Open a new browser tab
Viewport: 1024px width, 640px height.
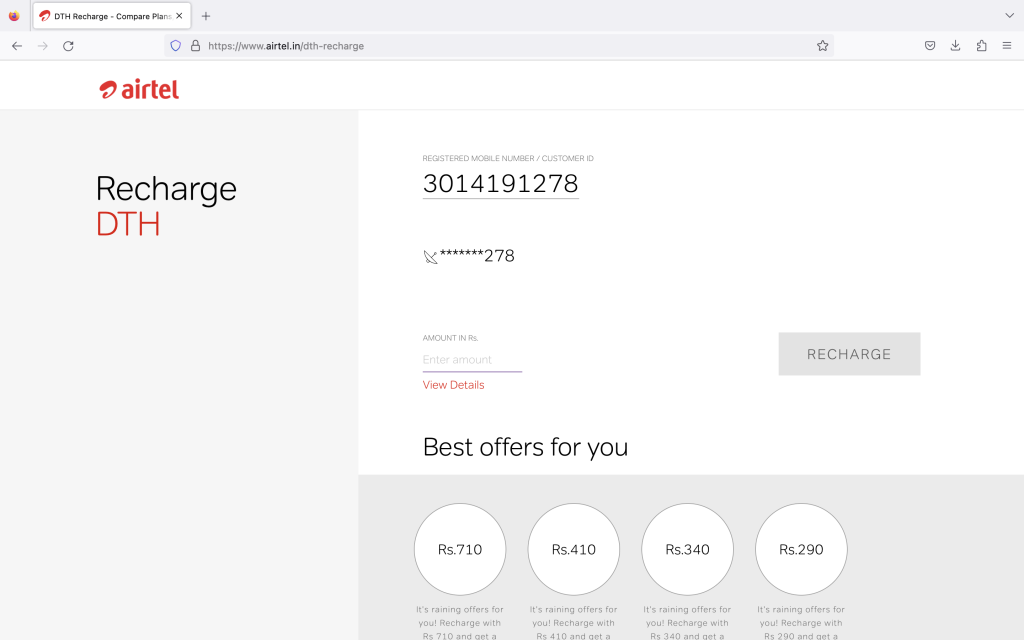click(x=206, y=16)
